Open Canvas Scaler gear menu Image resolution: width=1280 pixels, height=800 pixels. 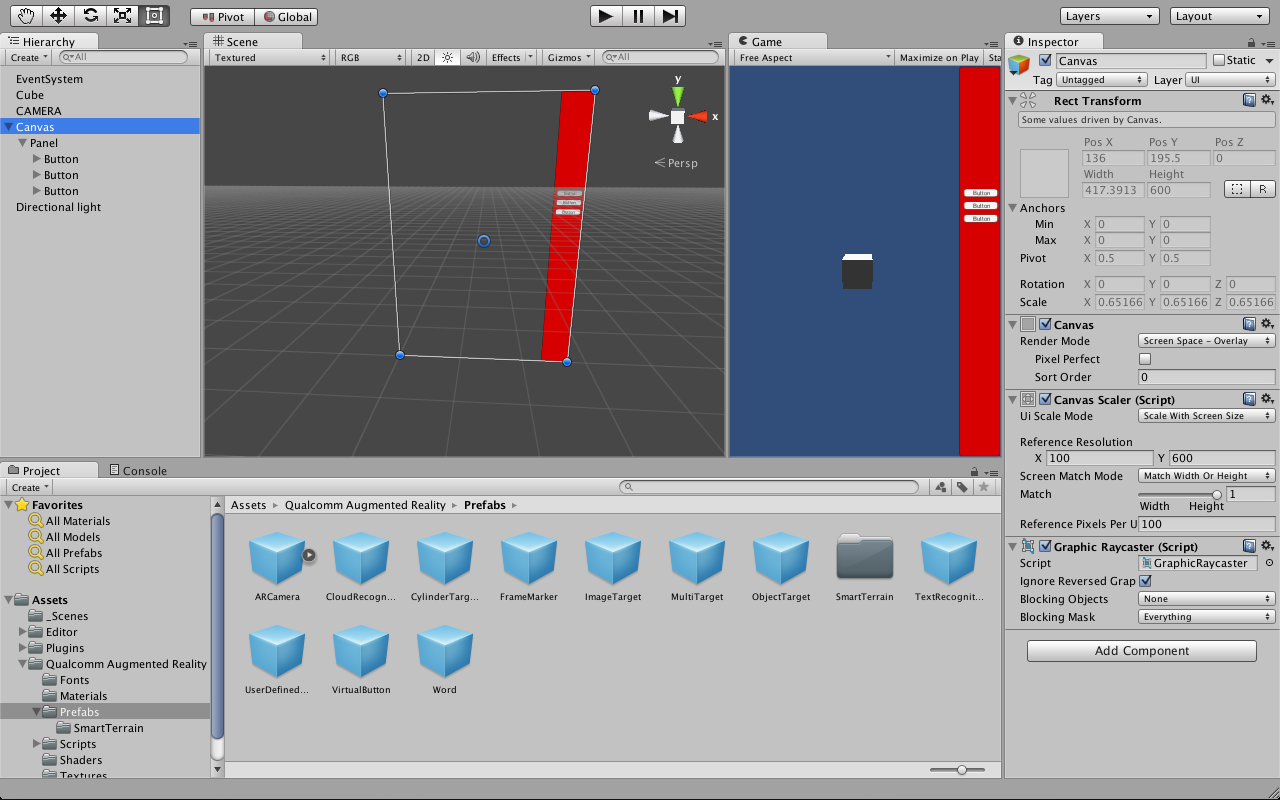[x=1267, y=399]
